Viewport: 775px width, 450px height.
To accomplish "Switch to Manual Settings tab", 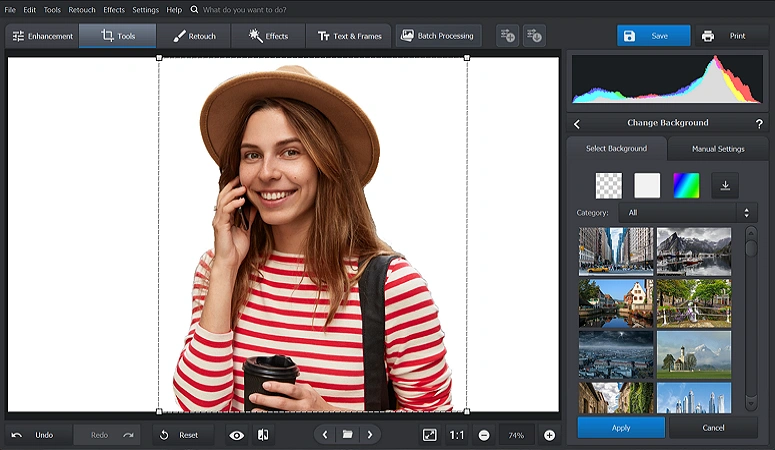I will click(x=718, y=149).
